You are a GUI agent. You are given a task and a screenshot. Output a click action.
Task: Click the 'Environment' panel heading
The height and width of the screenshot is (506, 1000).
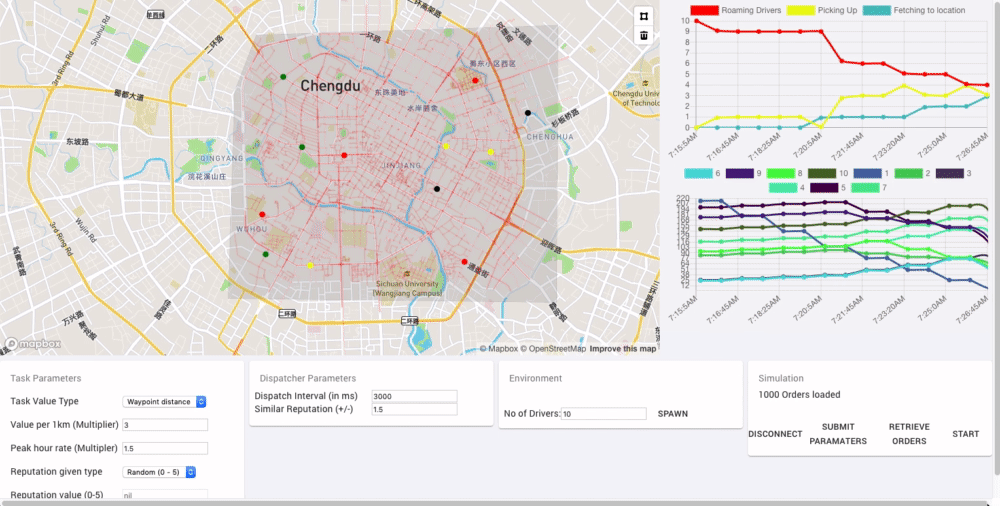click(x=536, y=378)
